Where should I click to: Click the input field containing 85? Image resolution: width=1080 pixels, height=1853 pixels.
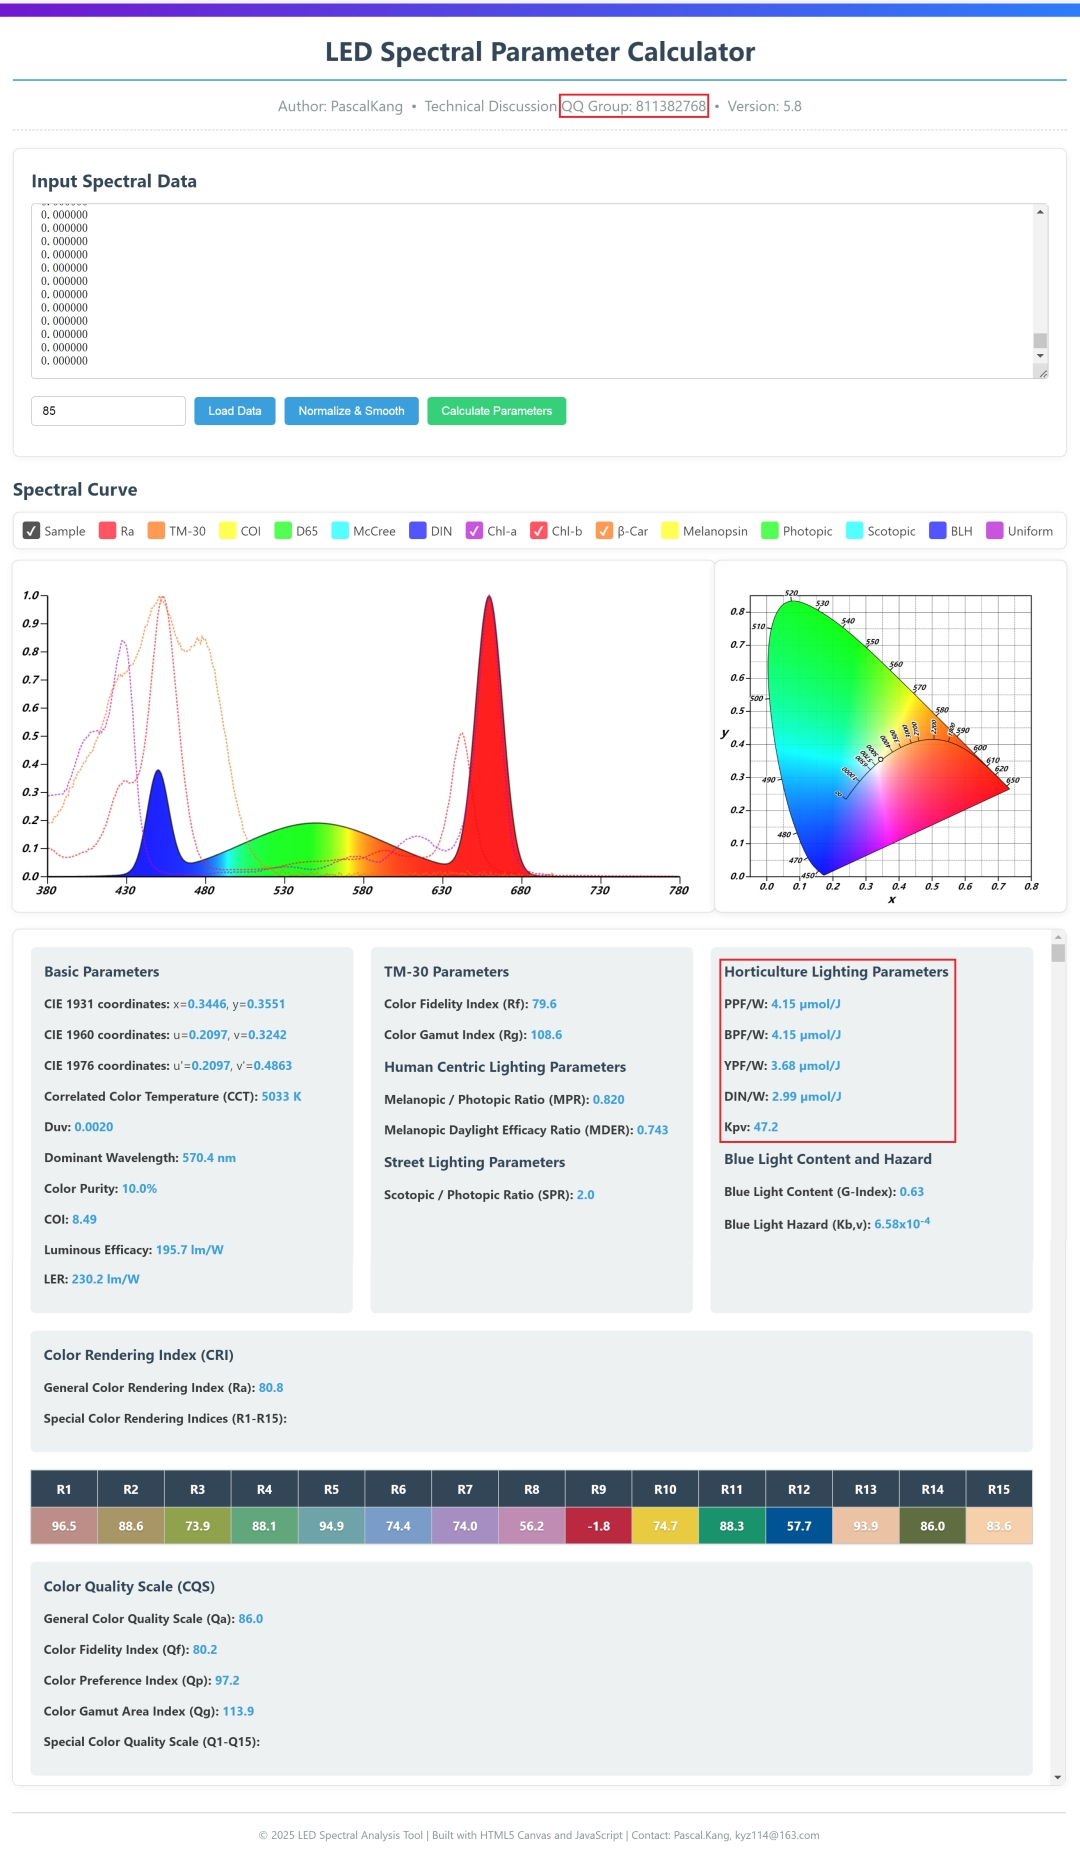[108, 411]
